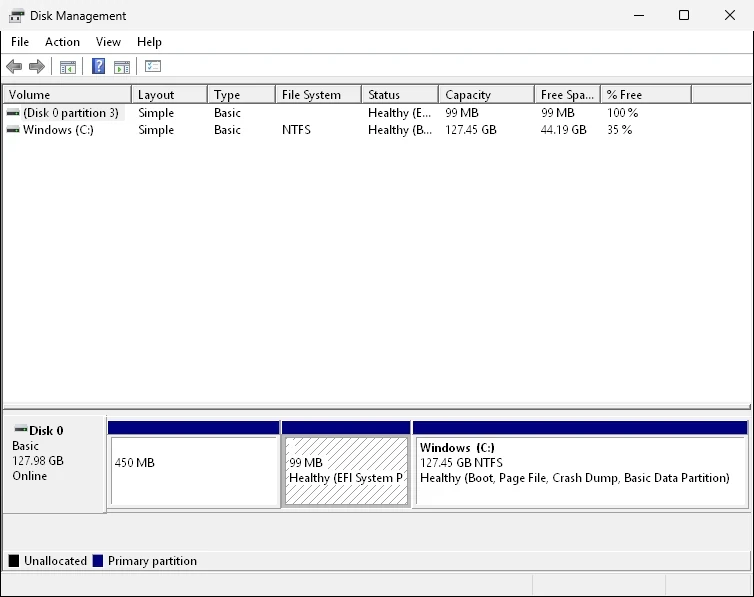The image size is (754, 597).
Task: Click the 99 MB capacity cell in list
Action: click(462, 113)
